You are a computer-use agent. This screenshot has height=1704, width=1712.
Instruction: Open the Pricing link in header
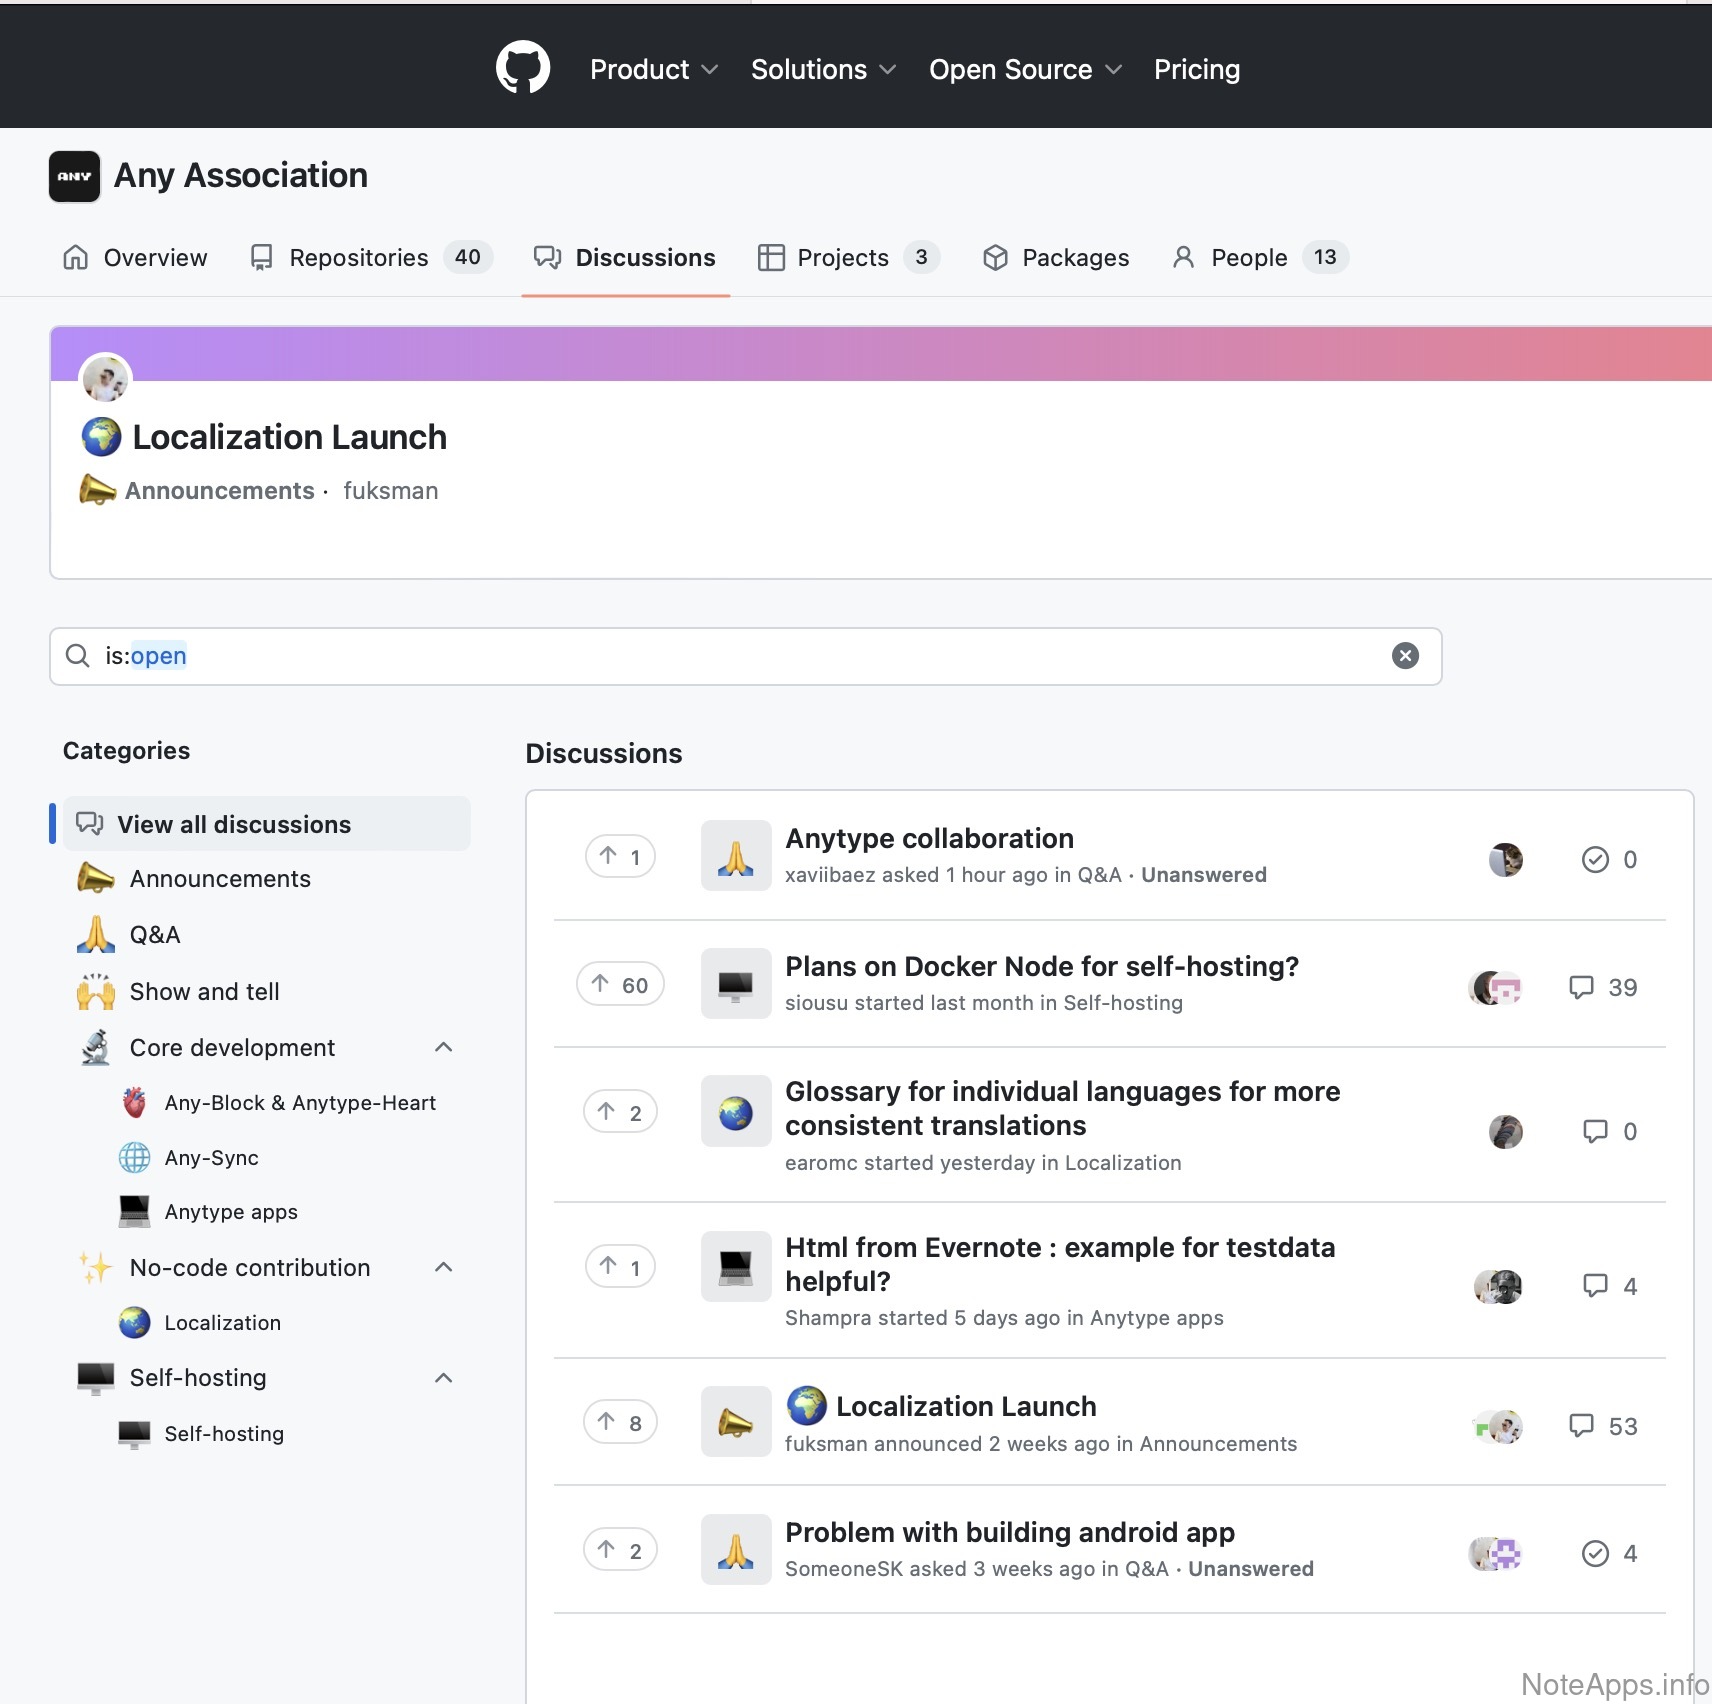[x=1196, y=69]
